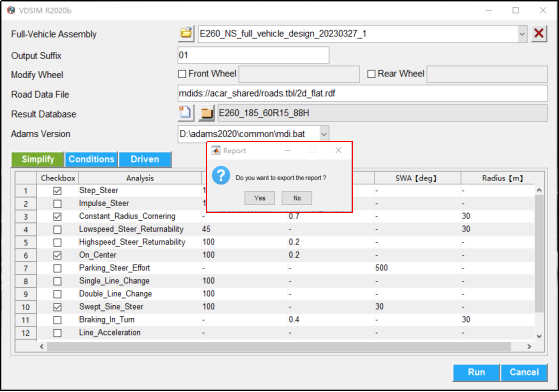Enable the Front Wheel checkbox
The image size is (559, 392).
click(x=182, y=74)
